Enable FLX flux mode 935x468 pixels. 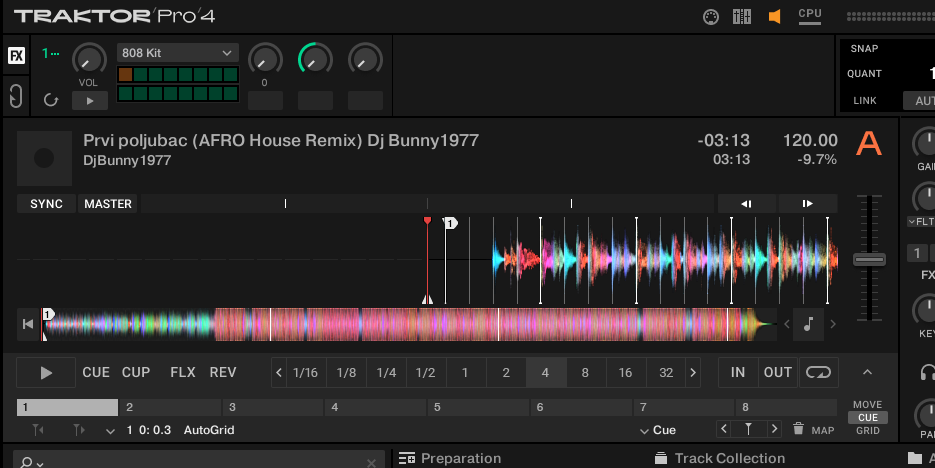coord(182,373)
